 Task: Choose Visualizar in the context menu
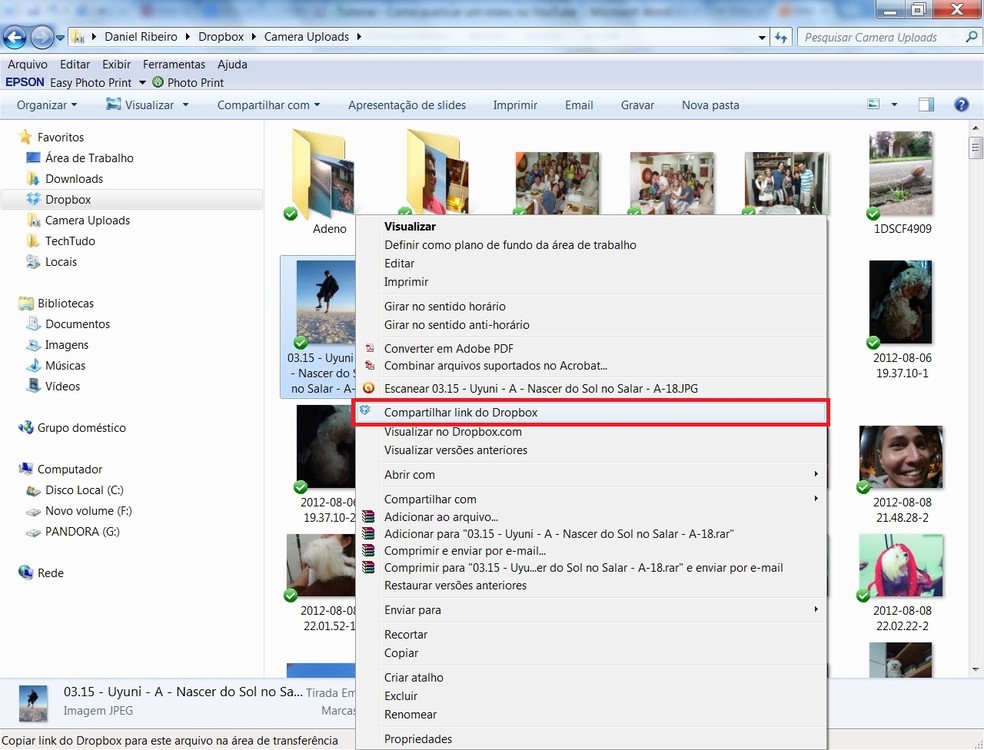click(x=410, y=227)
